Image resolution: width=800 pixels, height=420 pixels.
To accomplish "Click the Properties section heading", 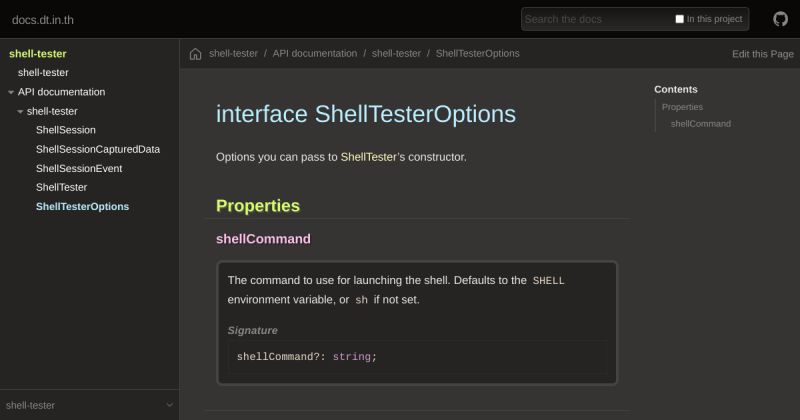I will click(x=258, y=206).
